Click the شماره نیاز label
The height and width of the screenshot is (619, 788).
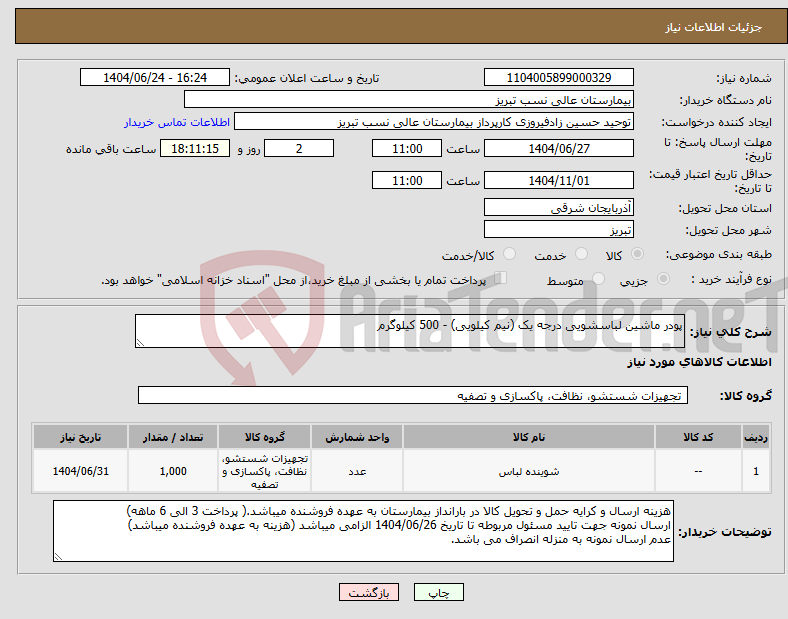pos(744,78)
